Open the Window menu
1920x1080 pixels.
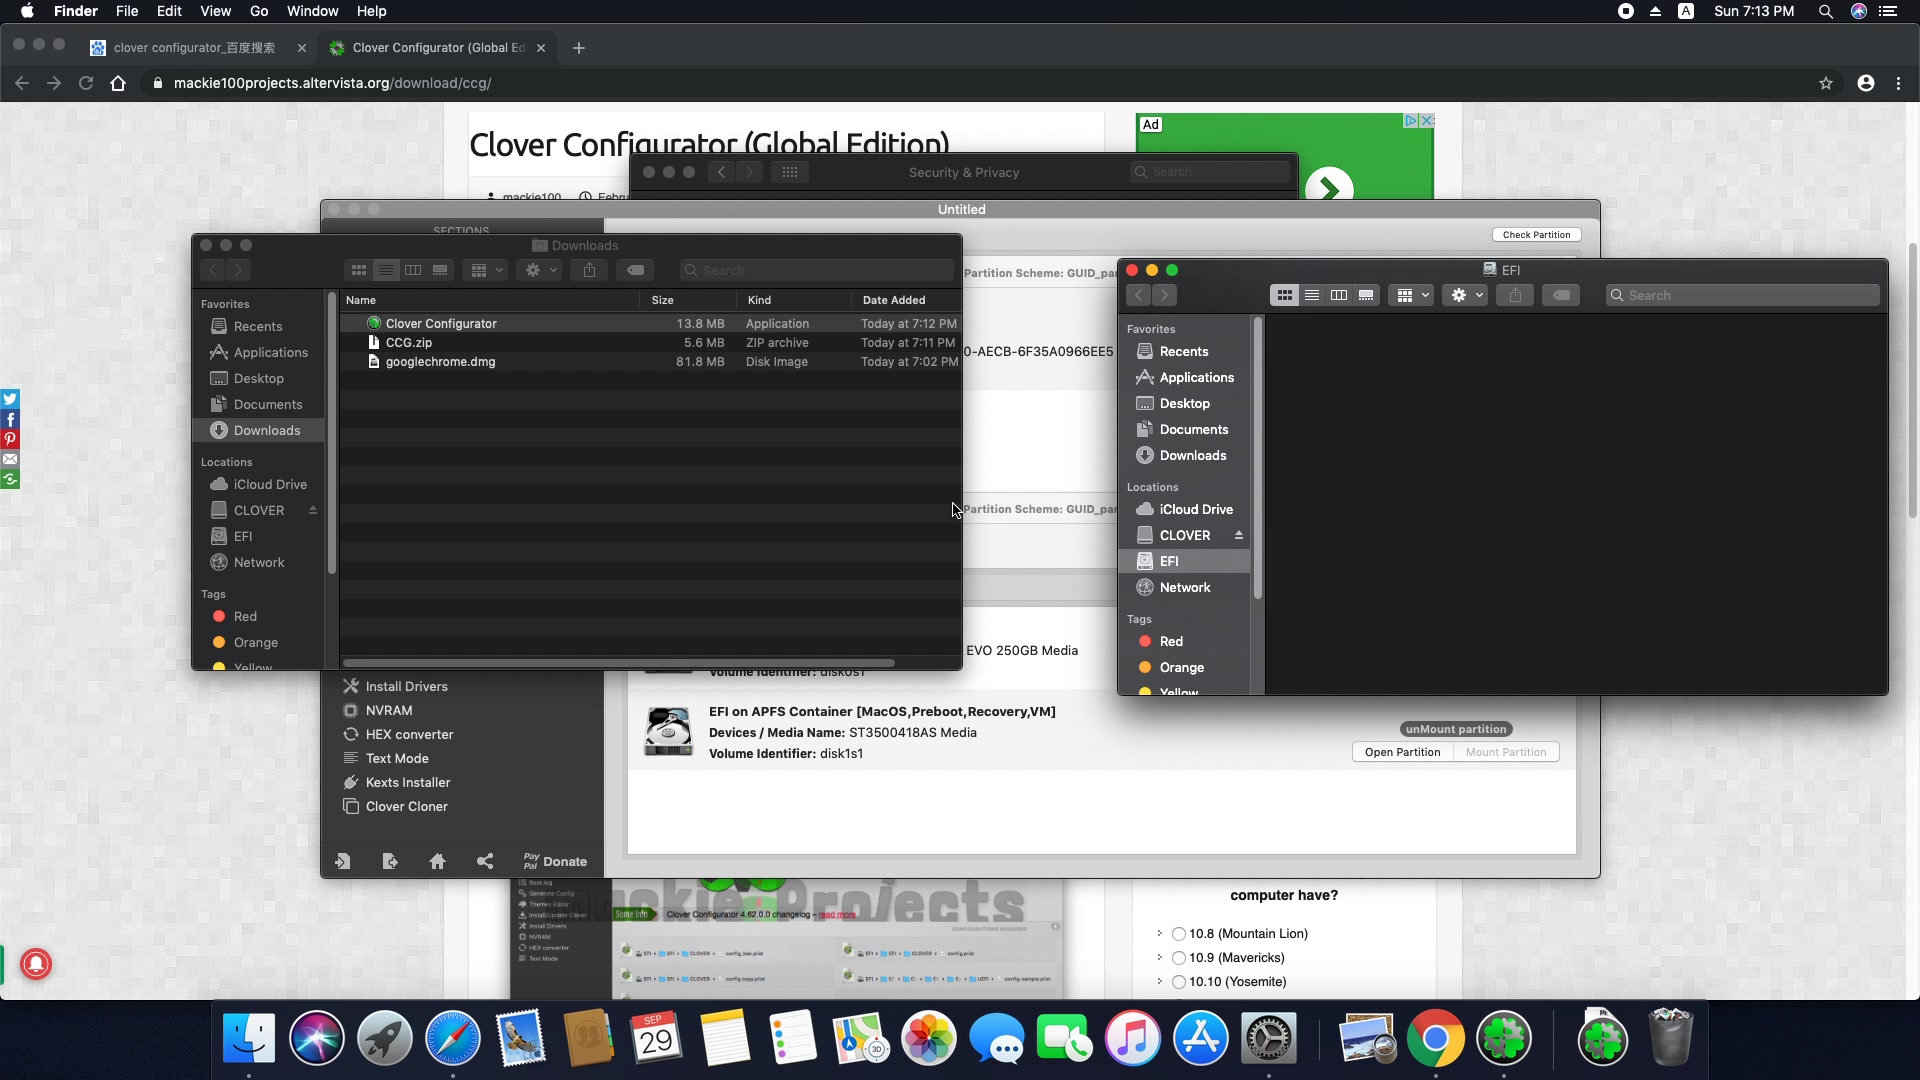pos(312,11)
